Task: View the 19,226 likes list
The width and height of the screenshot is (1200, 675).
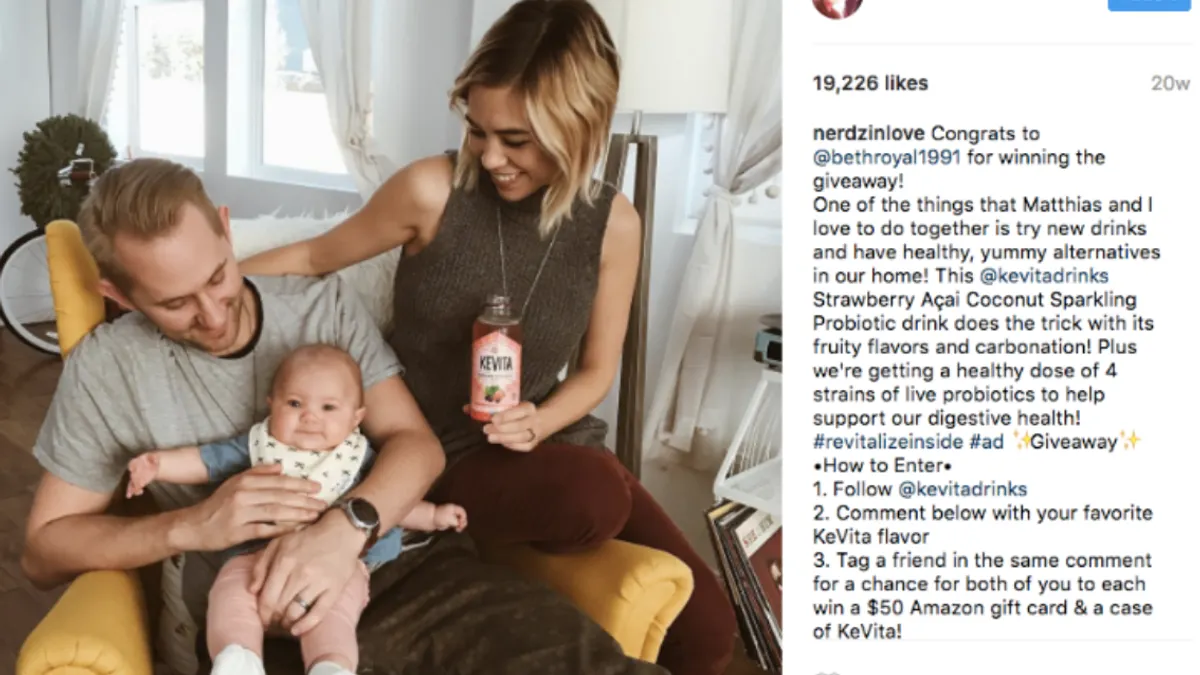Action: click(x=870, y=83)
